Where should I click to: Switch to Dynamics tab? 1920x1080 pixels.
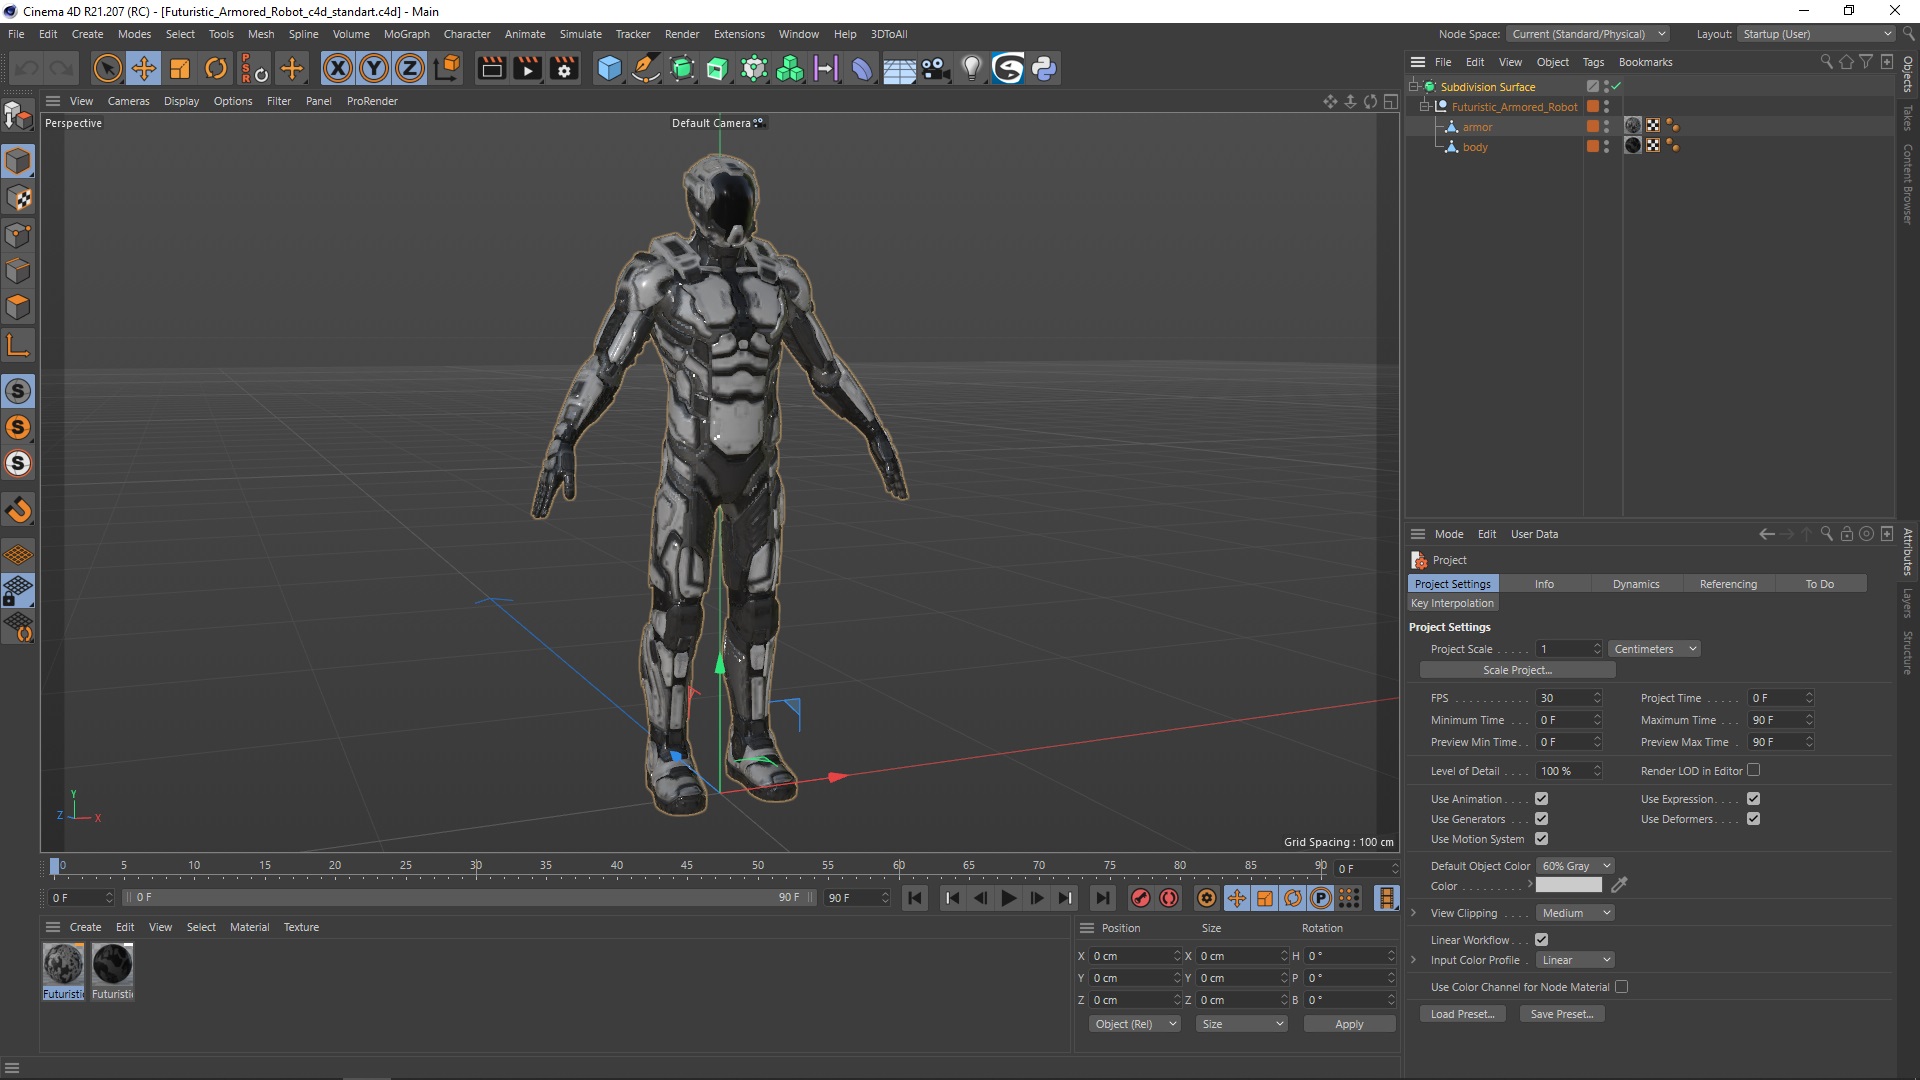pyautogui.click(x=1636, y=584)
